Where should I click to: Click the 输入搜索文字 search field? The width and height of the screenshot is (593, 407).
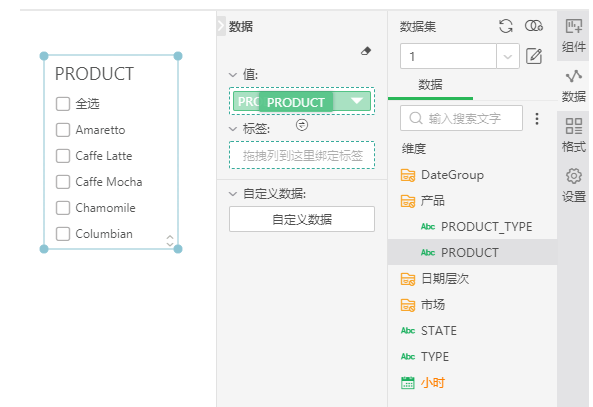click(x=461, y=118)
